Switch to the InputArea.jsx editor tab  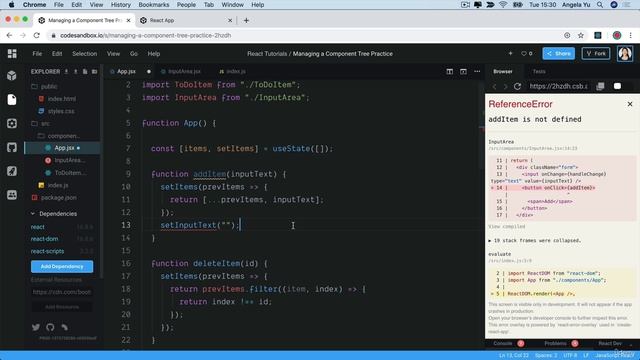coord(180,71)
